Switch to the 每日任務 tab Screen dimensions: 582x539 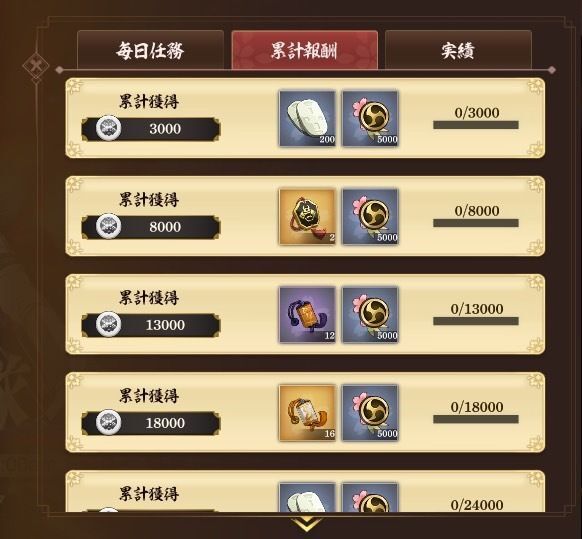click(x=150, y=50)
